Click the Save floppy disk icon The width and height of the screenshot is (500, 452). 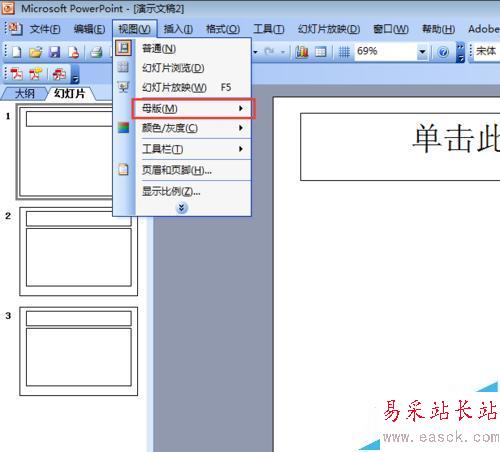pos(55,52)
